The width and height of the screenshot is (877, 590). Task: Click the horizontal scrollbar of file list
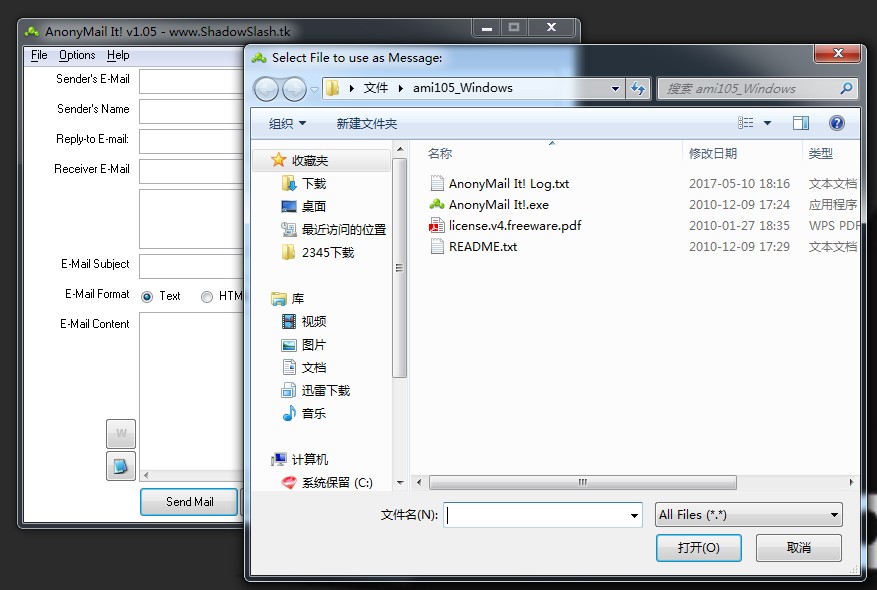[x=582, y=482]
